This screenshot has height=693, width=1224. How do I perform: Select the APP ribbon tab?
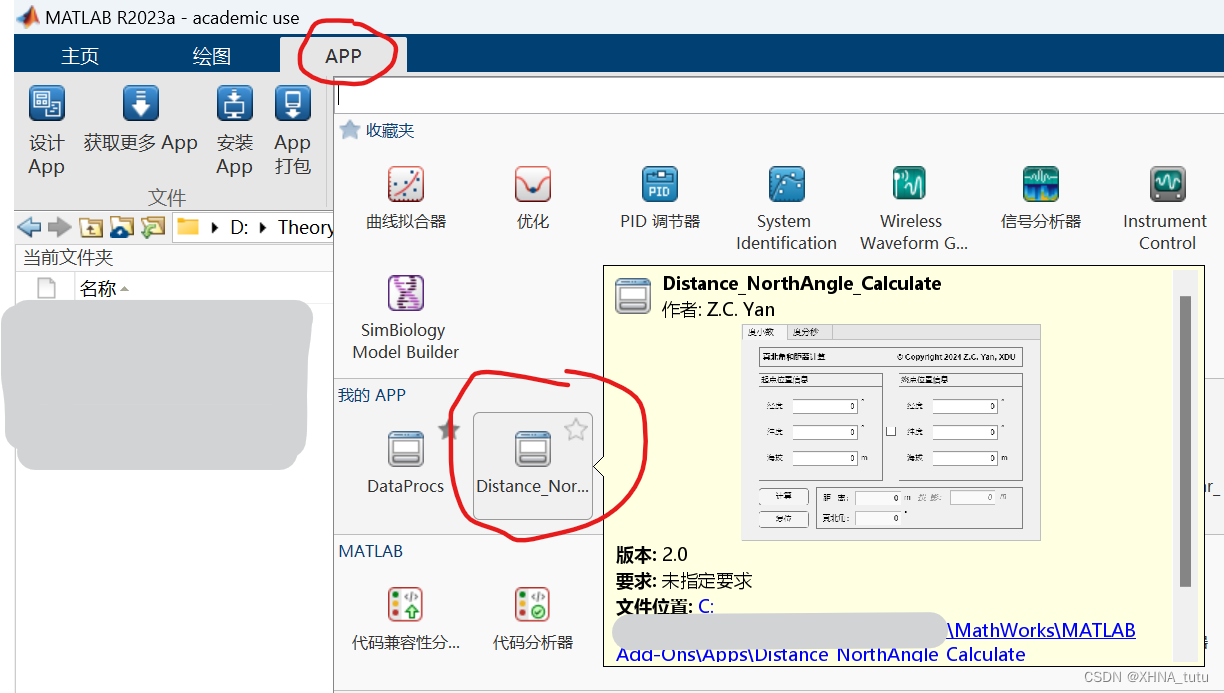click(343, 56)
